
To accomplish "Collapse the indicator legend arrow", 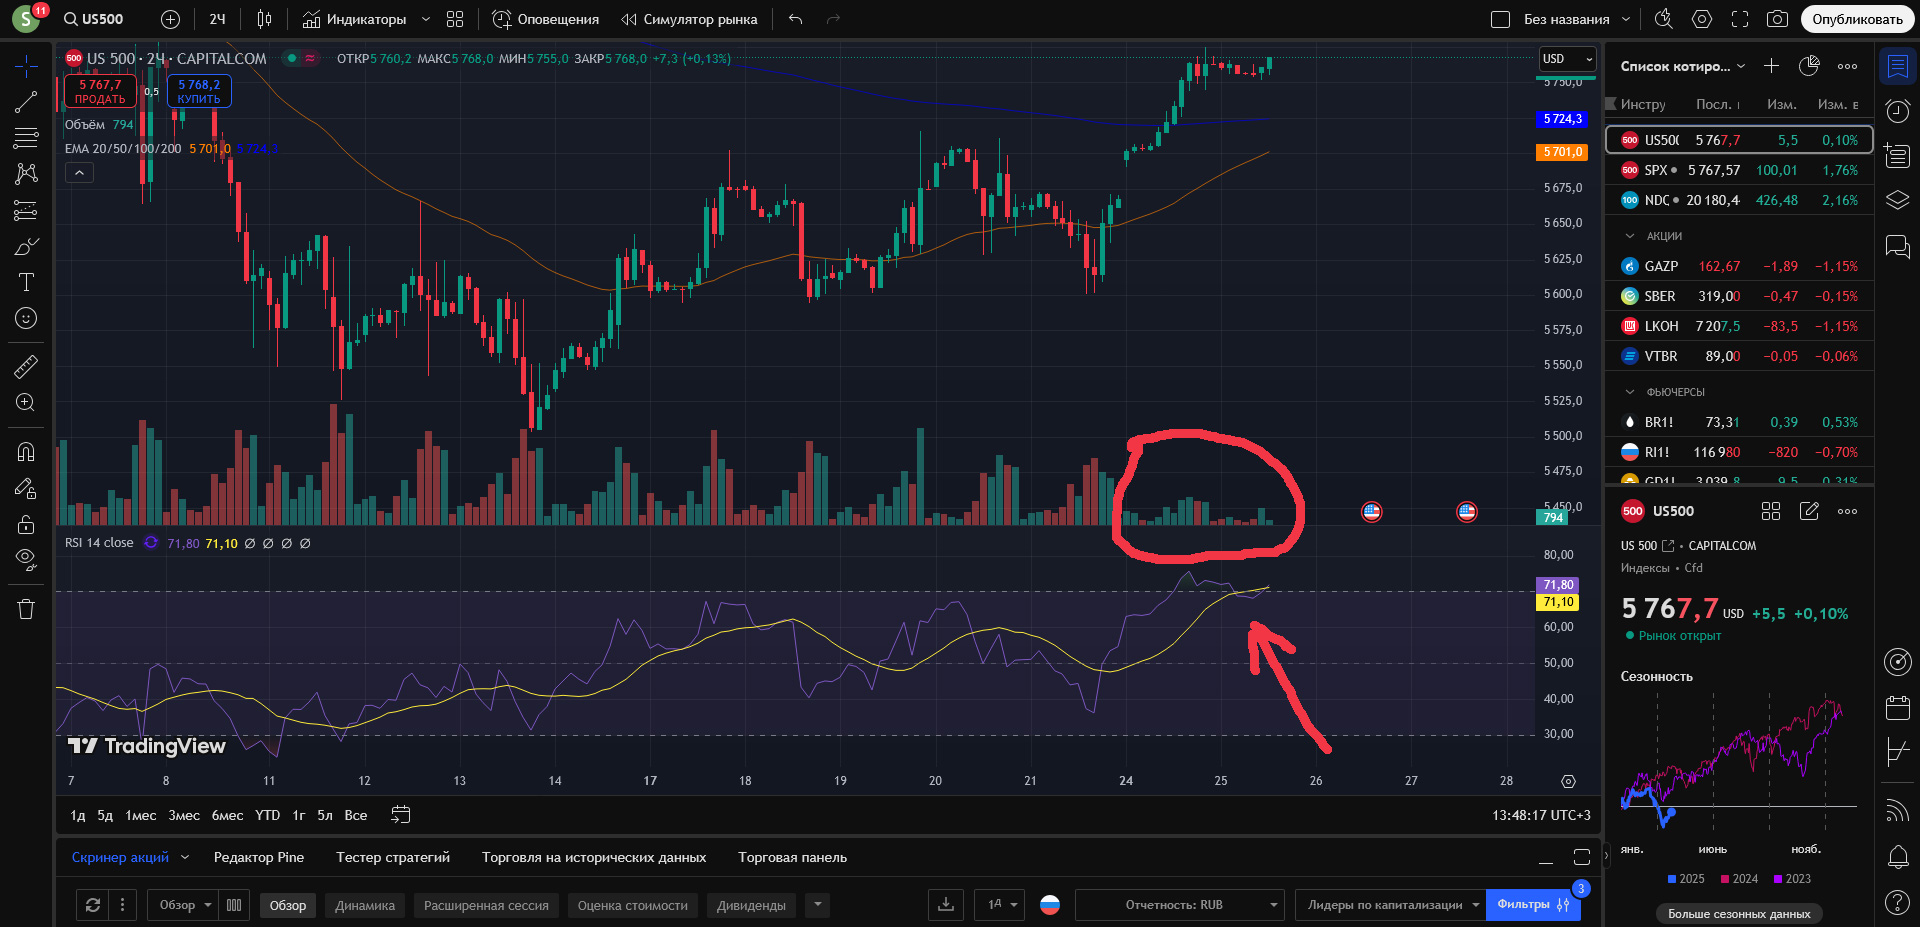I will pyautogui.click(x=79, y=173).
